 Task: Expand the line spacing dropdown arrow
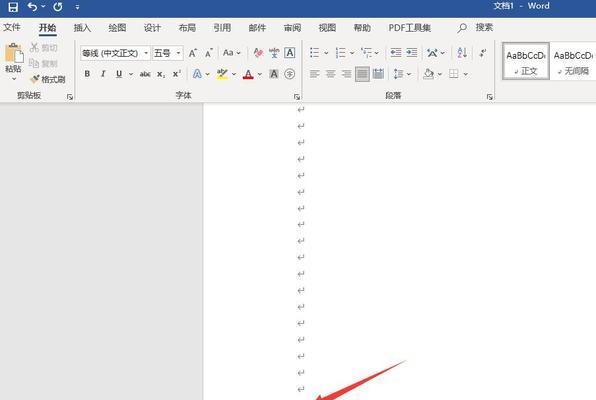click(409, 74)
